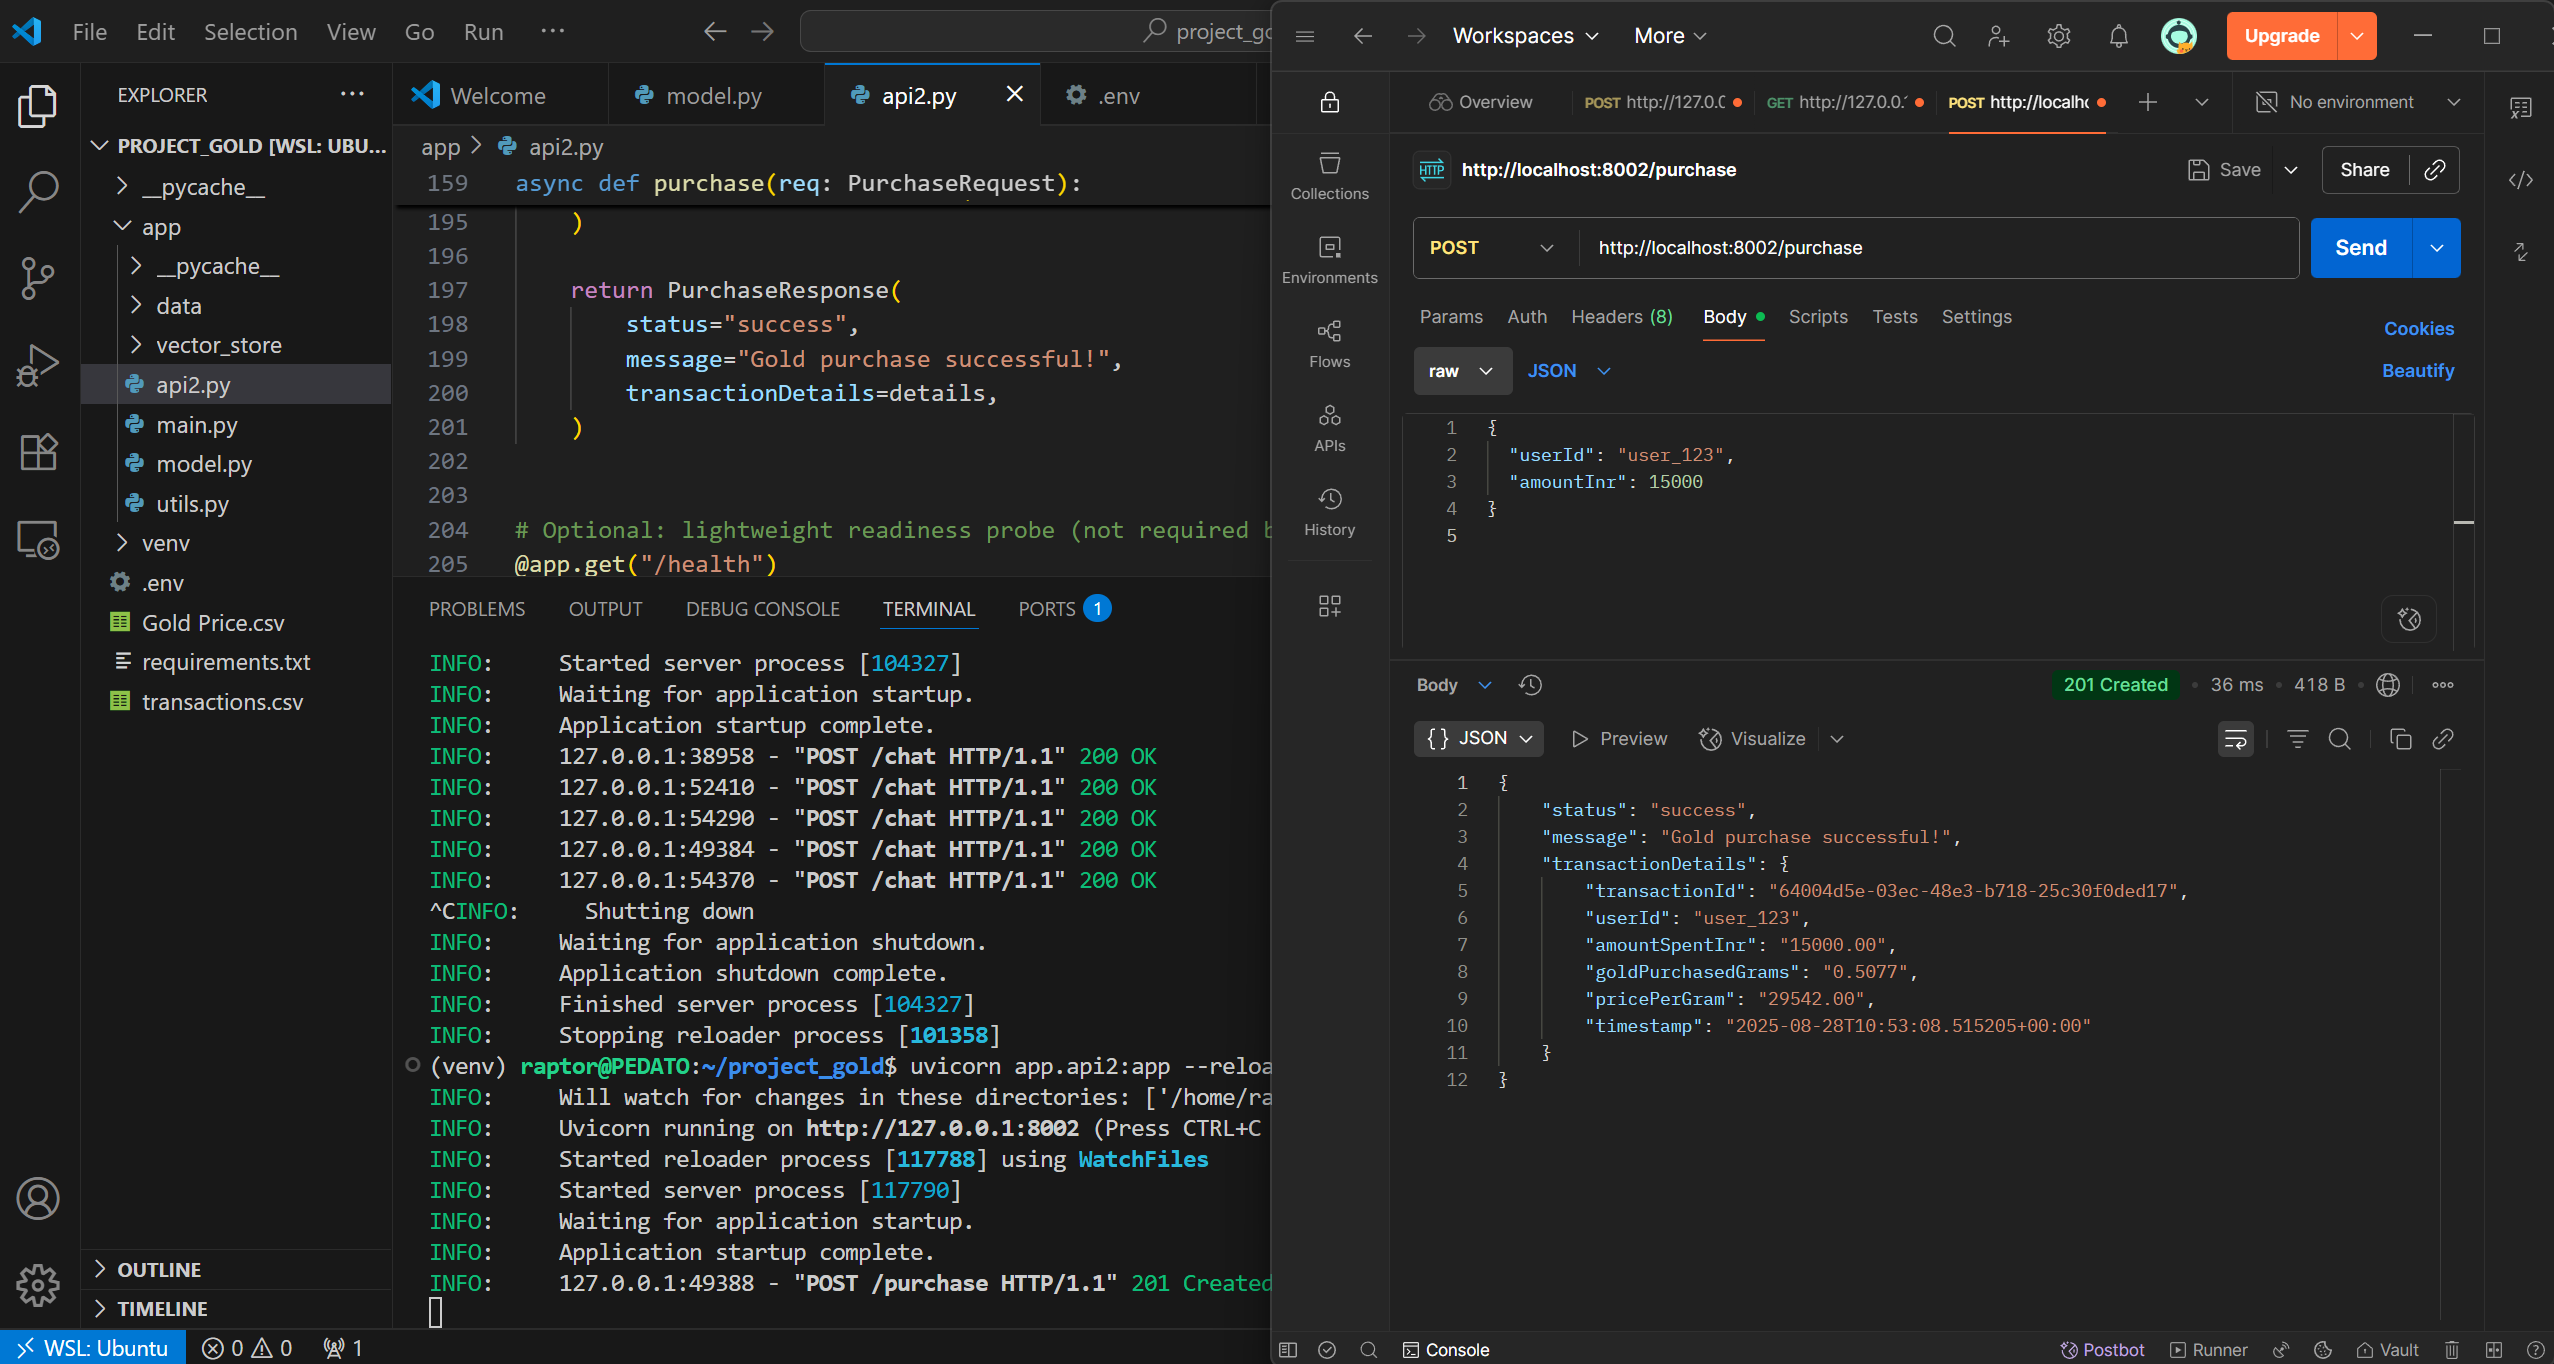This screenshot has width=2554, height=1364.
Task: Open Source Control view in VS Code
Action: coord(38,278)
